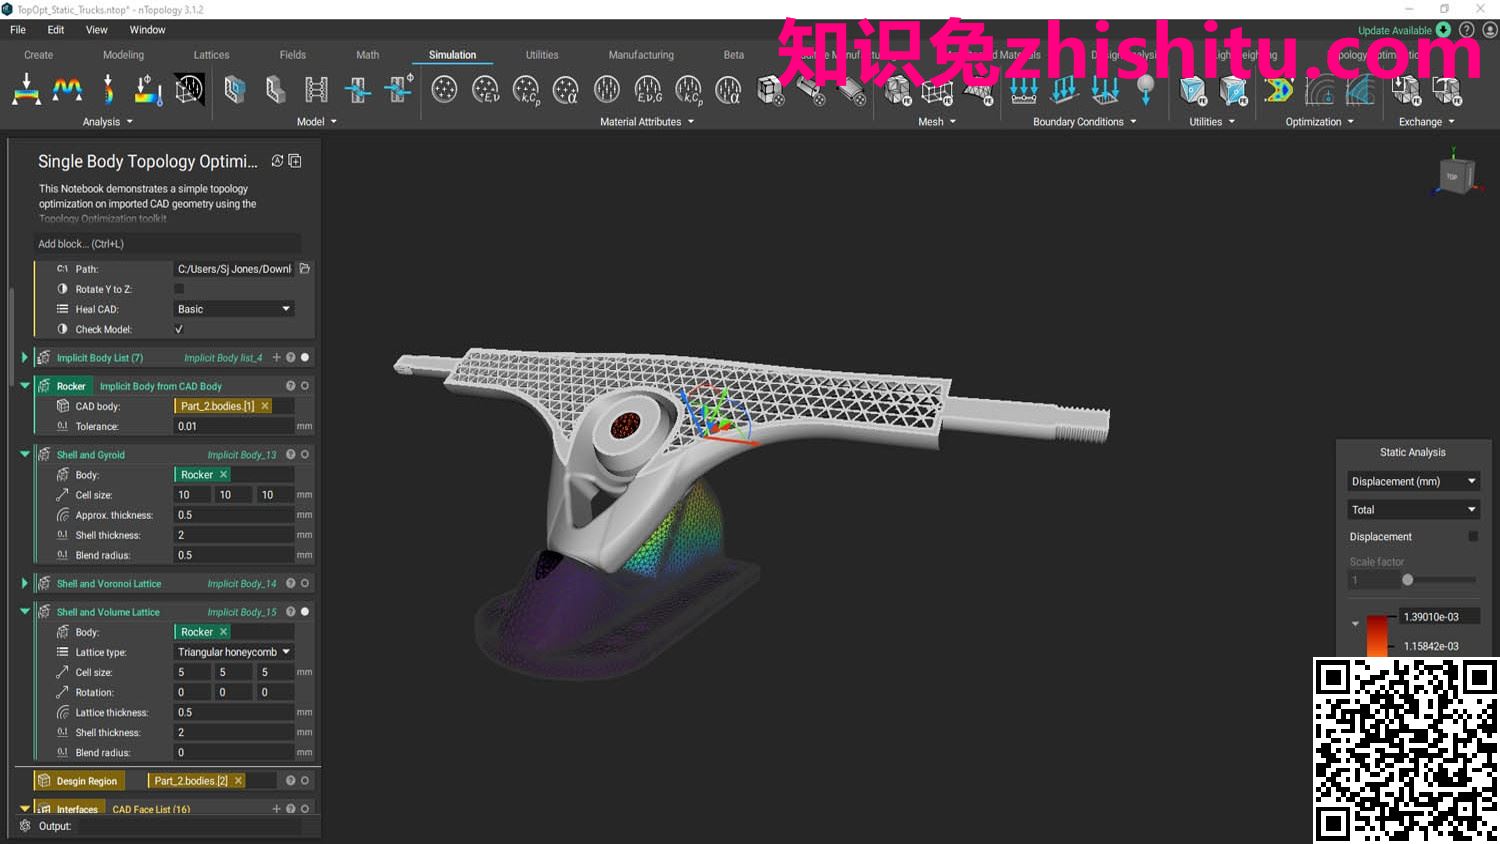
Task: Expand the Shell and Voronoi Lattice block
Action: 24,583
